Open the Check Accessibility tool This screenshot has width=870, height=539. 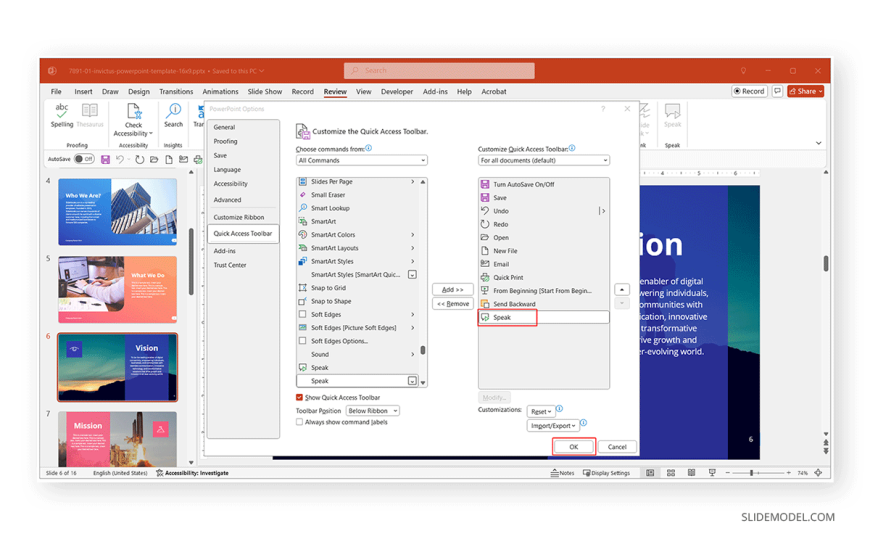click(133, 119)
